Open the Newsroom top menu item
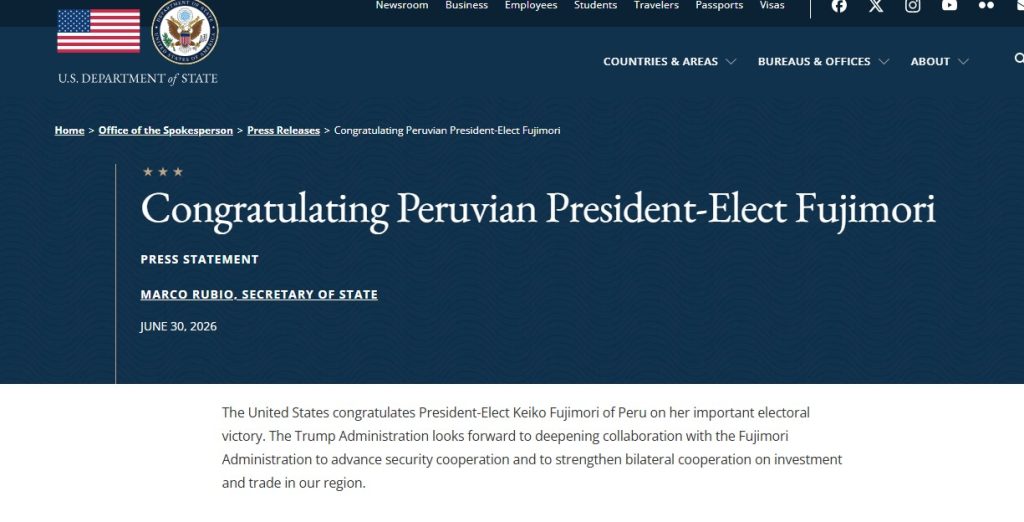Screen dimensions: 1024x522 (402, 5)
